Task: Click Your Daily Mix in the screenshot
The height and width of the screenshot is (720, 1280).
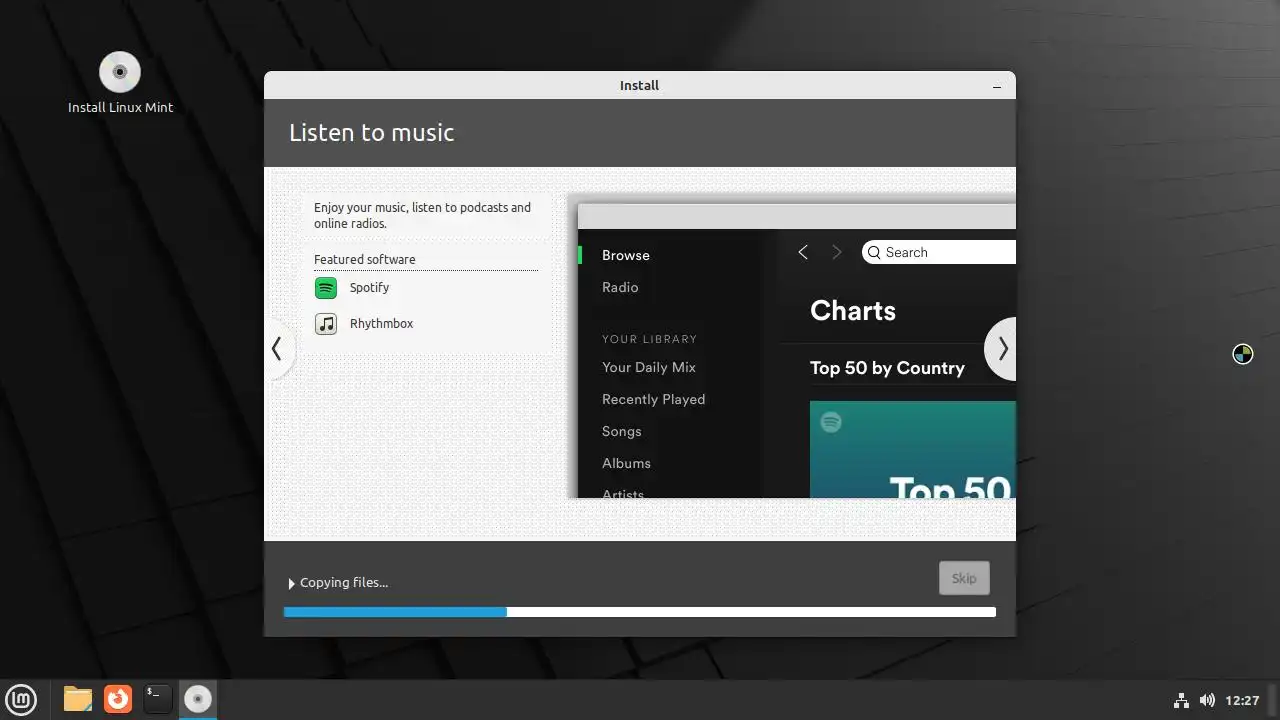Action: click(648, 367)
